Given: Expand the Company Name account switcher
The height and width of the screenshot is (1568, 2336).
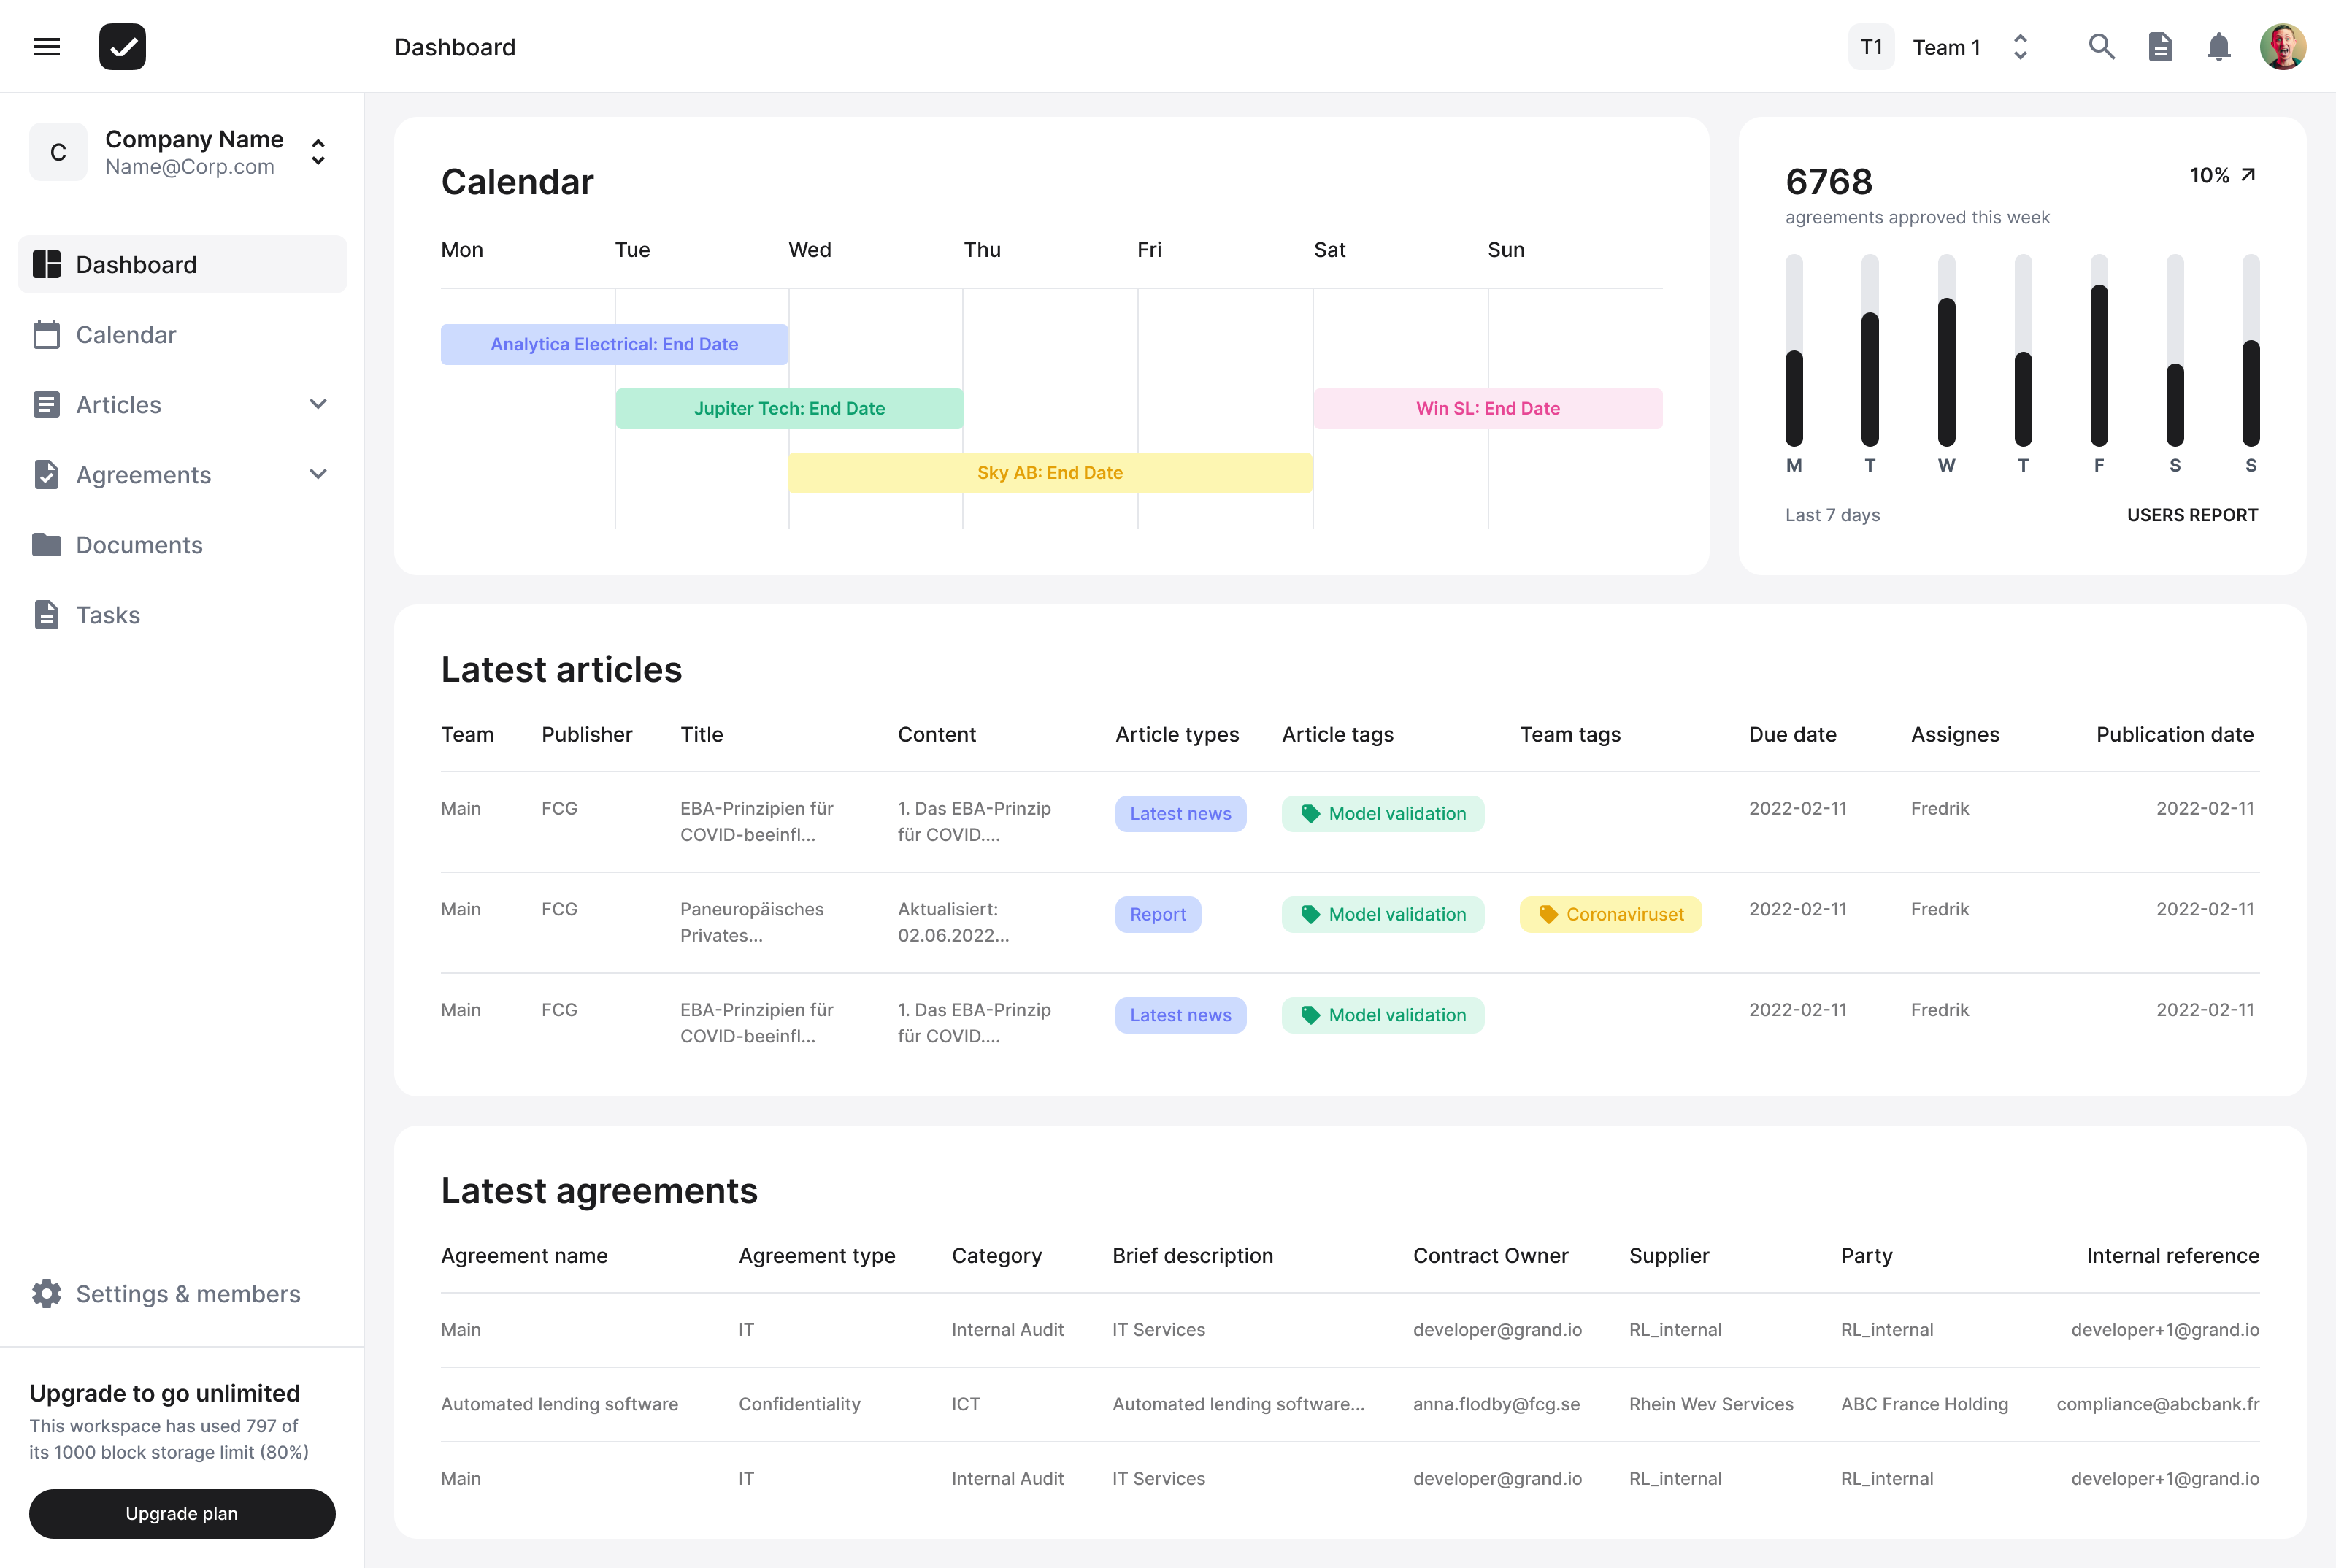Looking at the screenshot, I should pyautogui.click(x=317, y=152).
